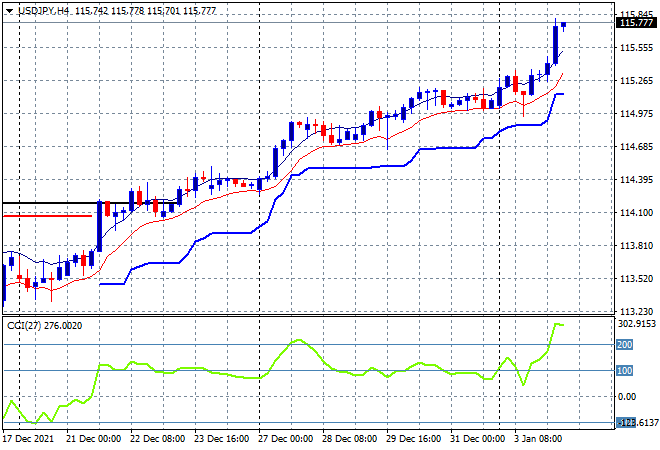Click the 114.100 price scale label
660x450 pixels.
click(636, 213)
